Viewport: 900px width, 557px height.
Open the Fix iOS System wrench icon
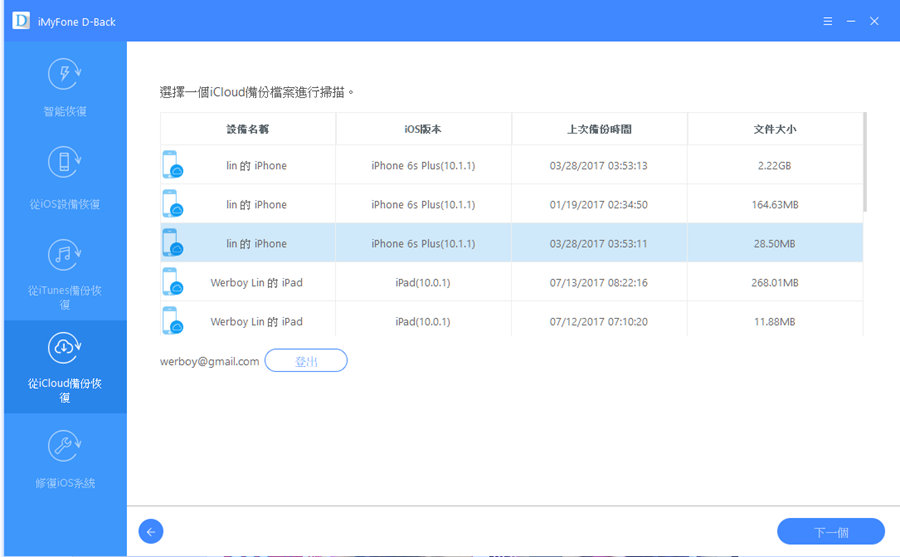pos(64,446)
